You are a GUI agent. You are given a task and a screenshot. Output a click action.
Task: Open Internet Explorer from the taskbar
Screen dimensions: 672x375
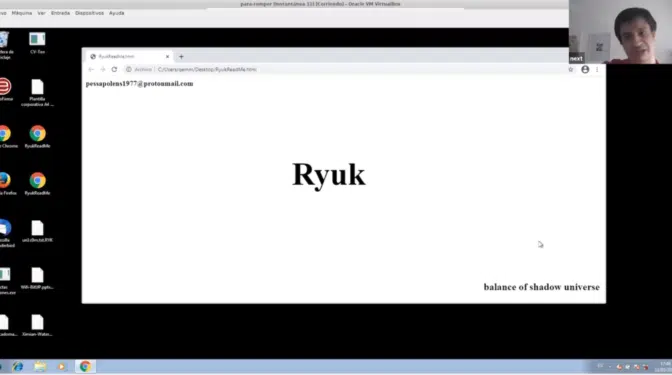[x=18, y=366]
